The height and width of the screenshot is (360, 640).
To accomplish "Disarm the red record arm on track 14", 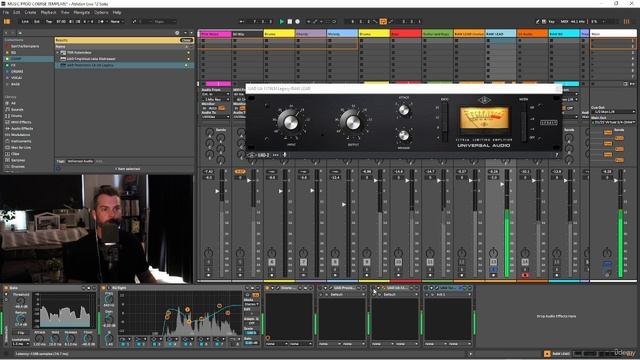I will [x=525, y=275].
